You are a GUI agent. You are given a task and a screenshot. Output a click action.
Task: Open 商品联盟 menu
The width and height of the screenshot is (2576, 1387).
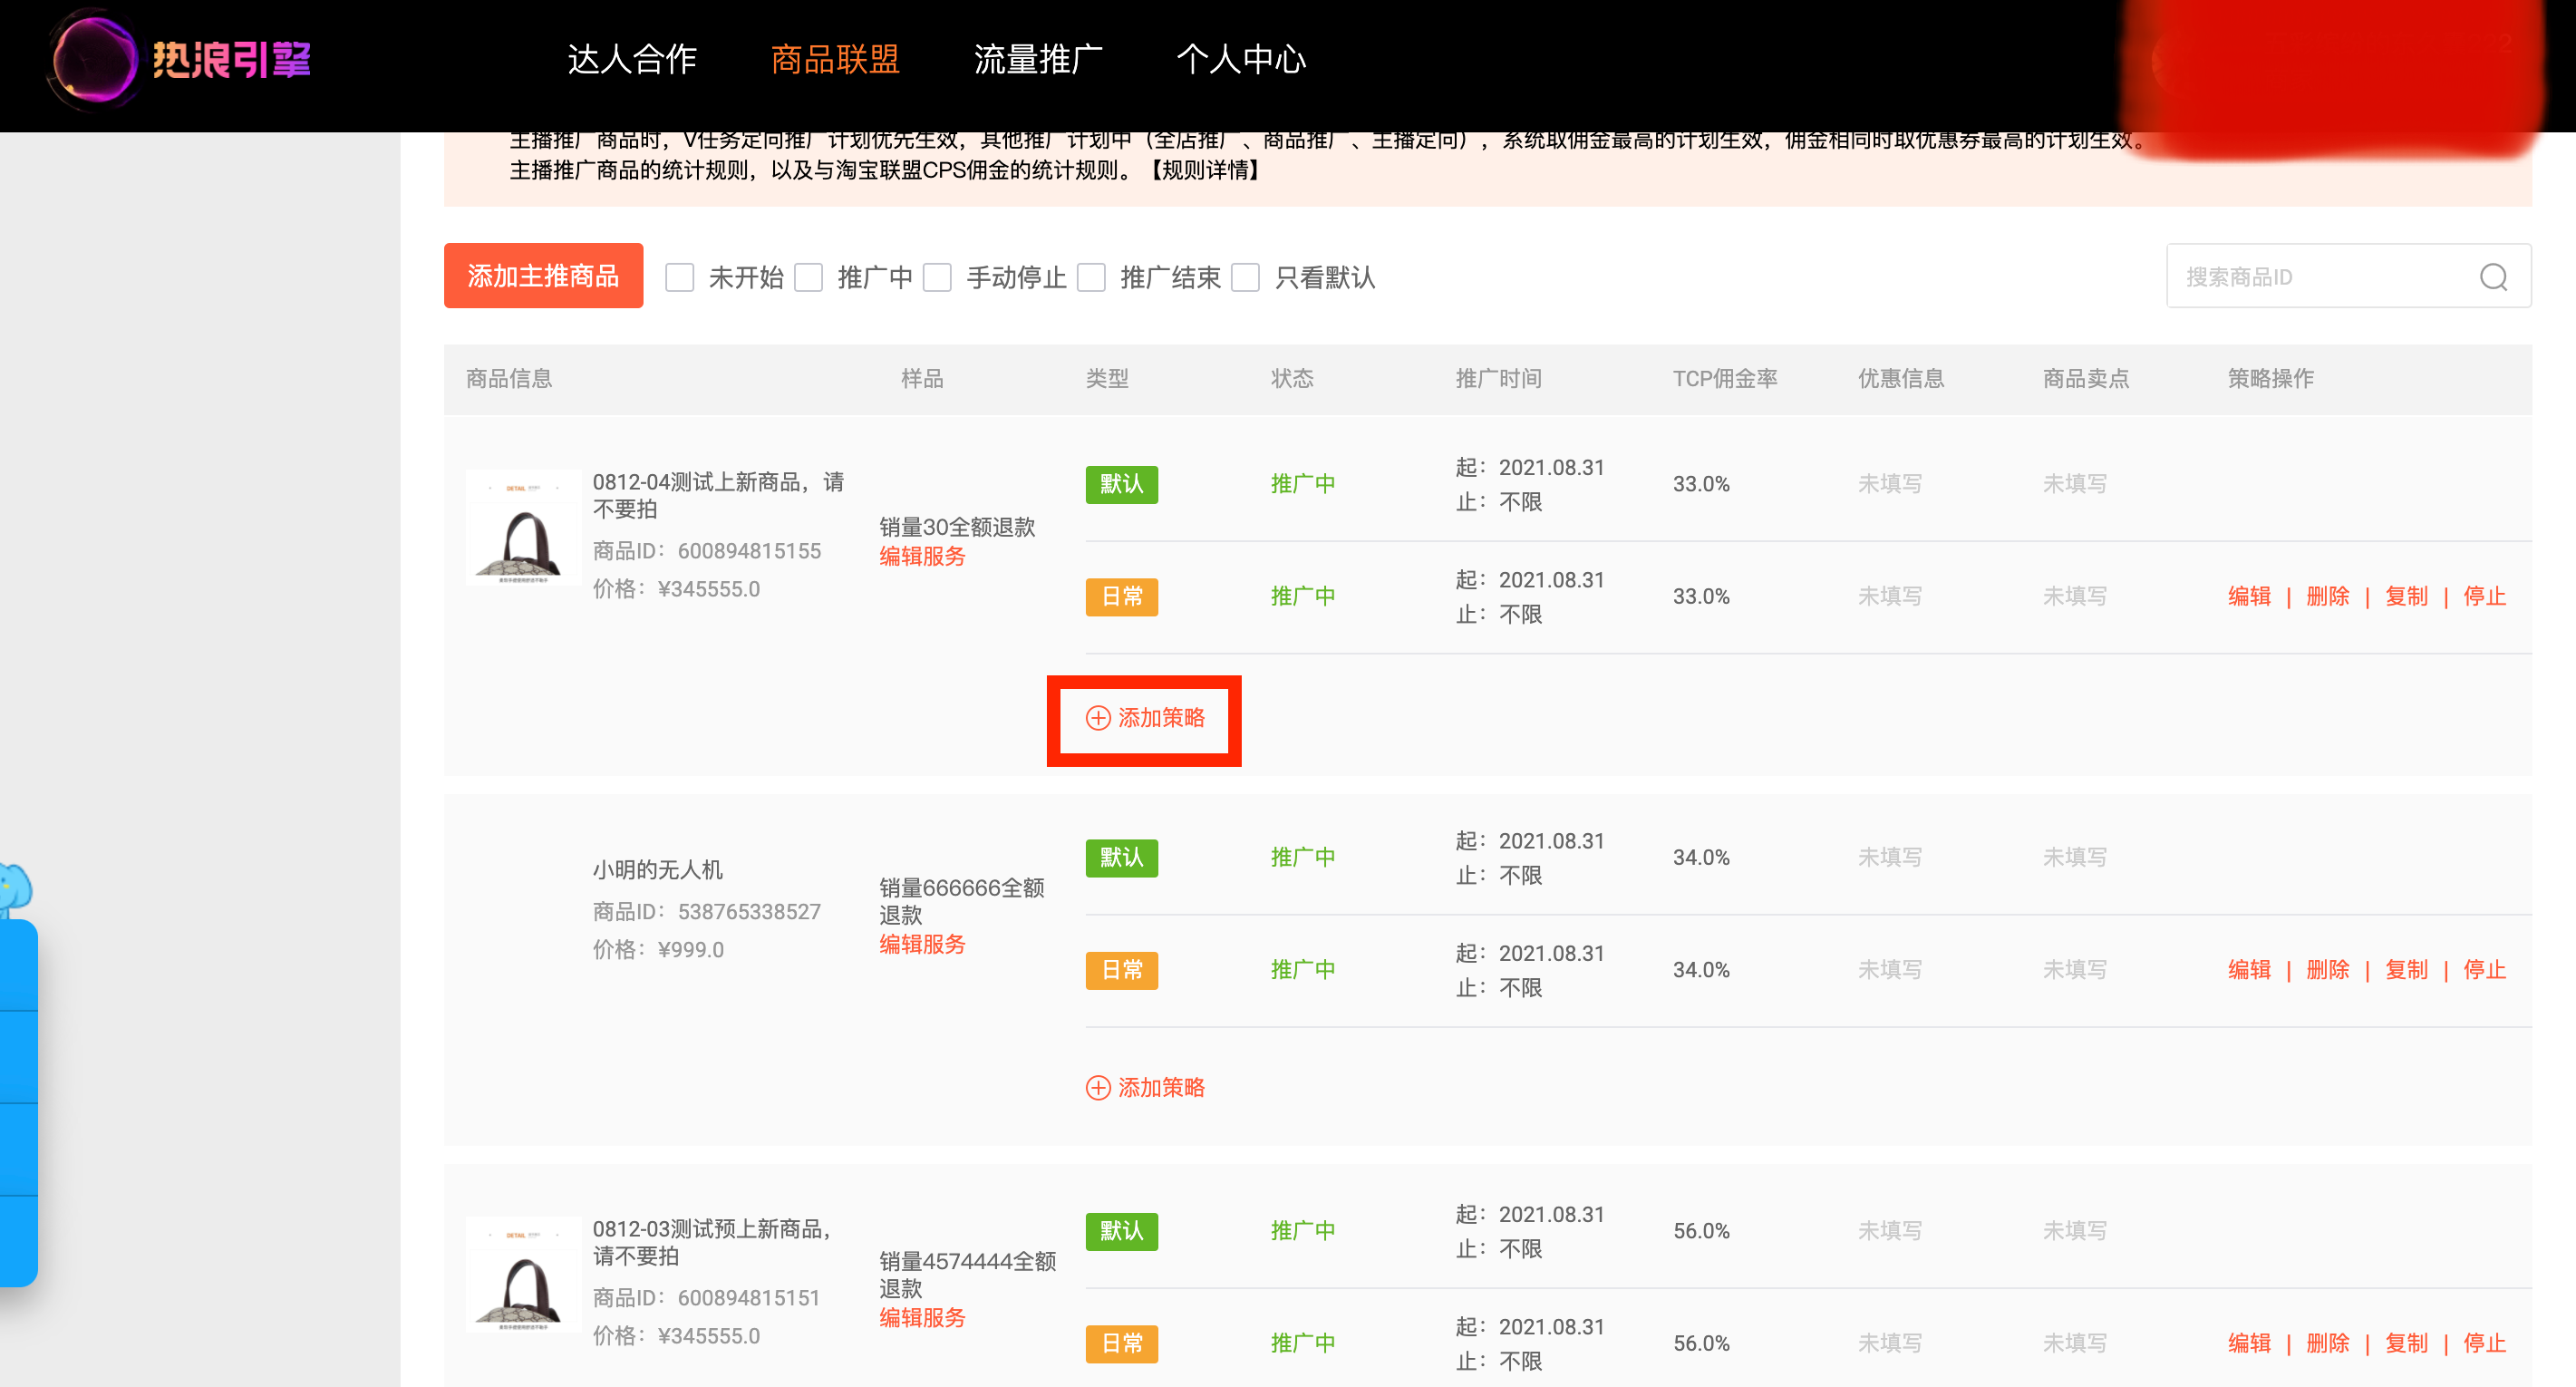click(835, 59)
